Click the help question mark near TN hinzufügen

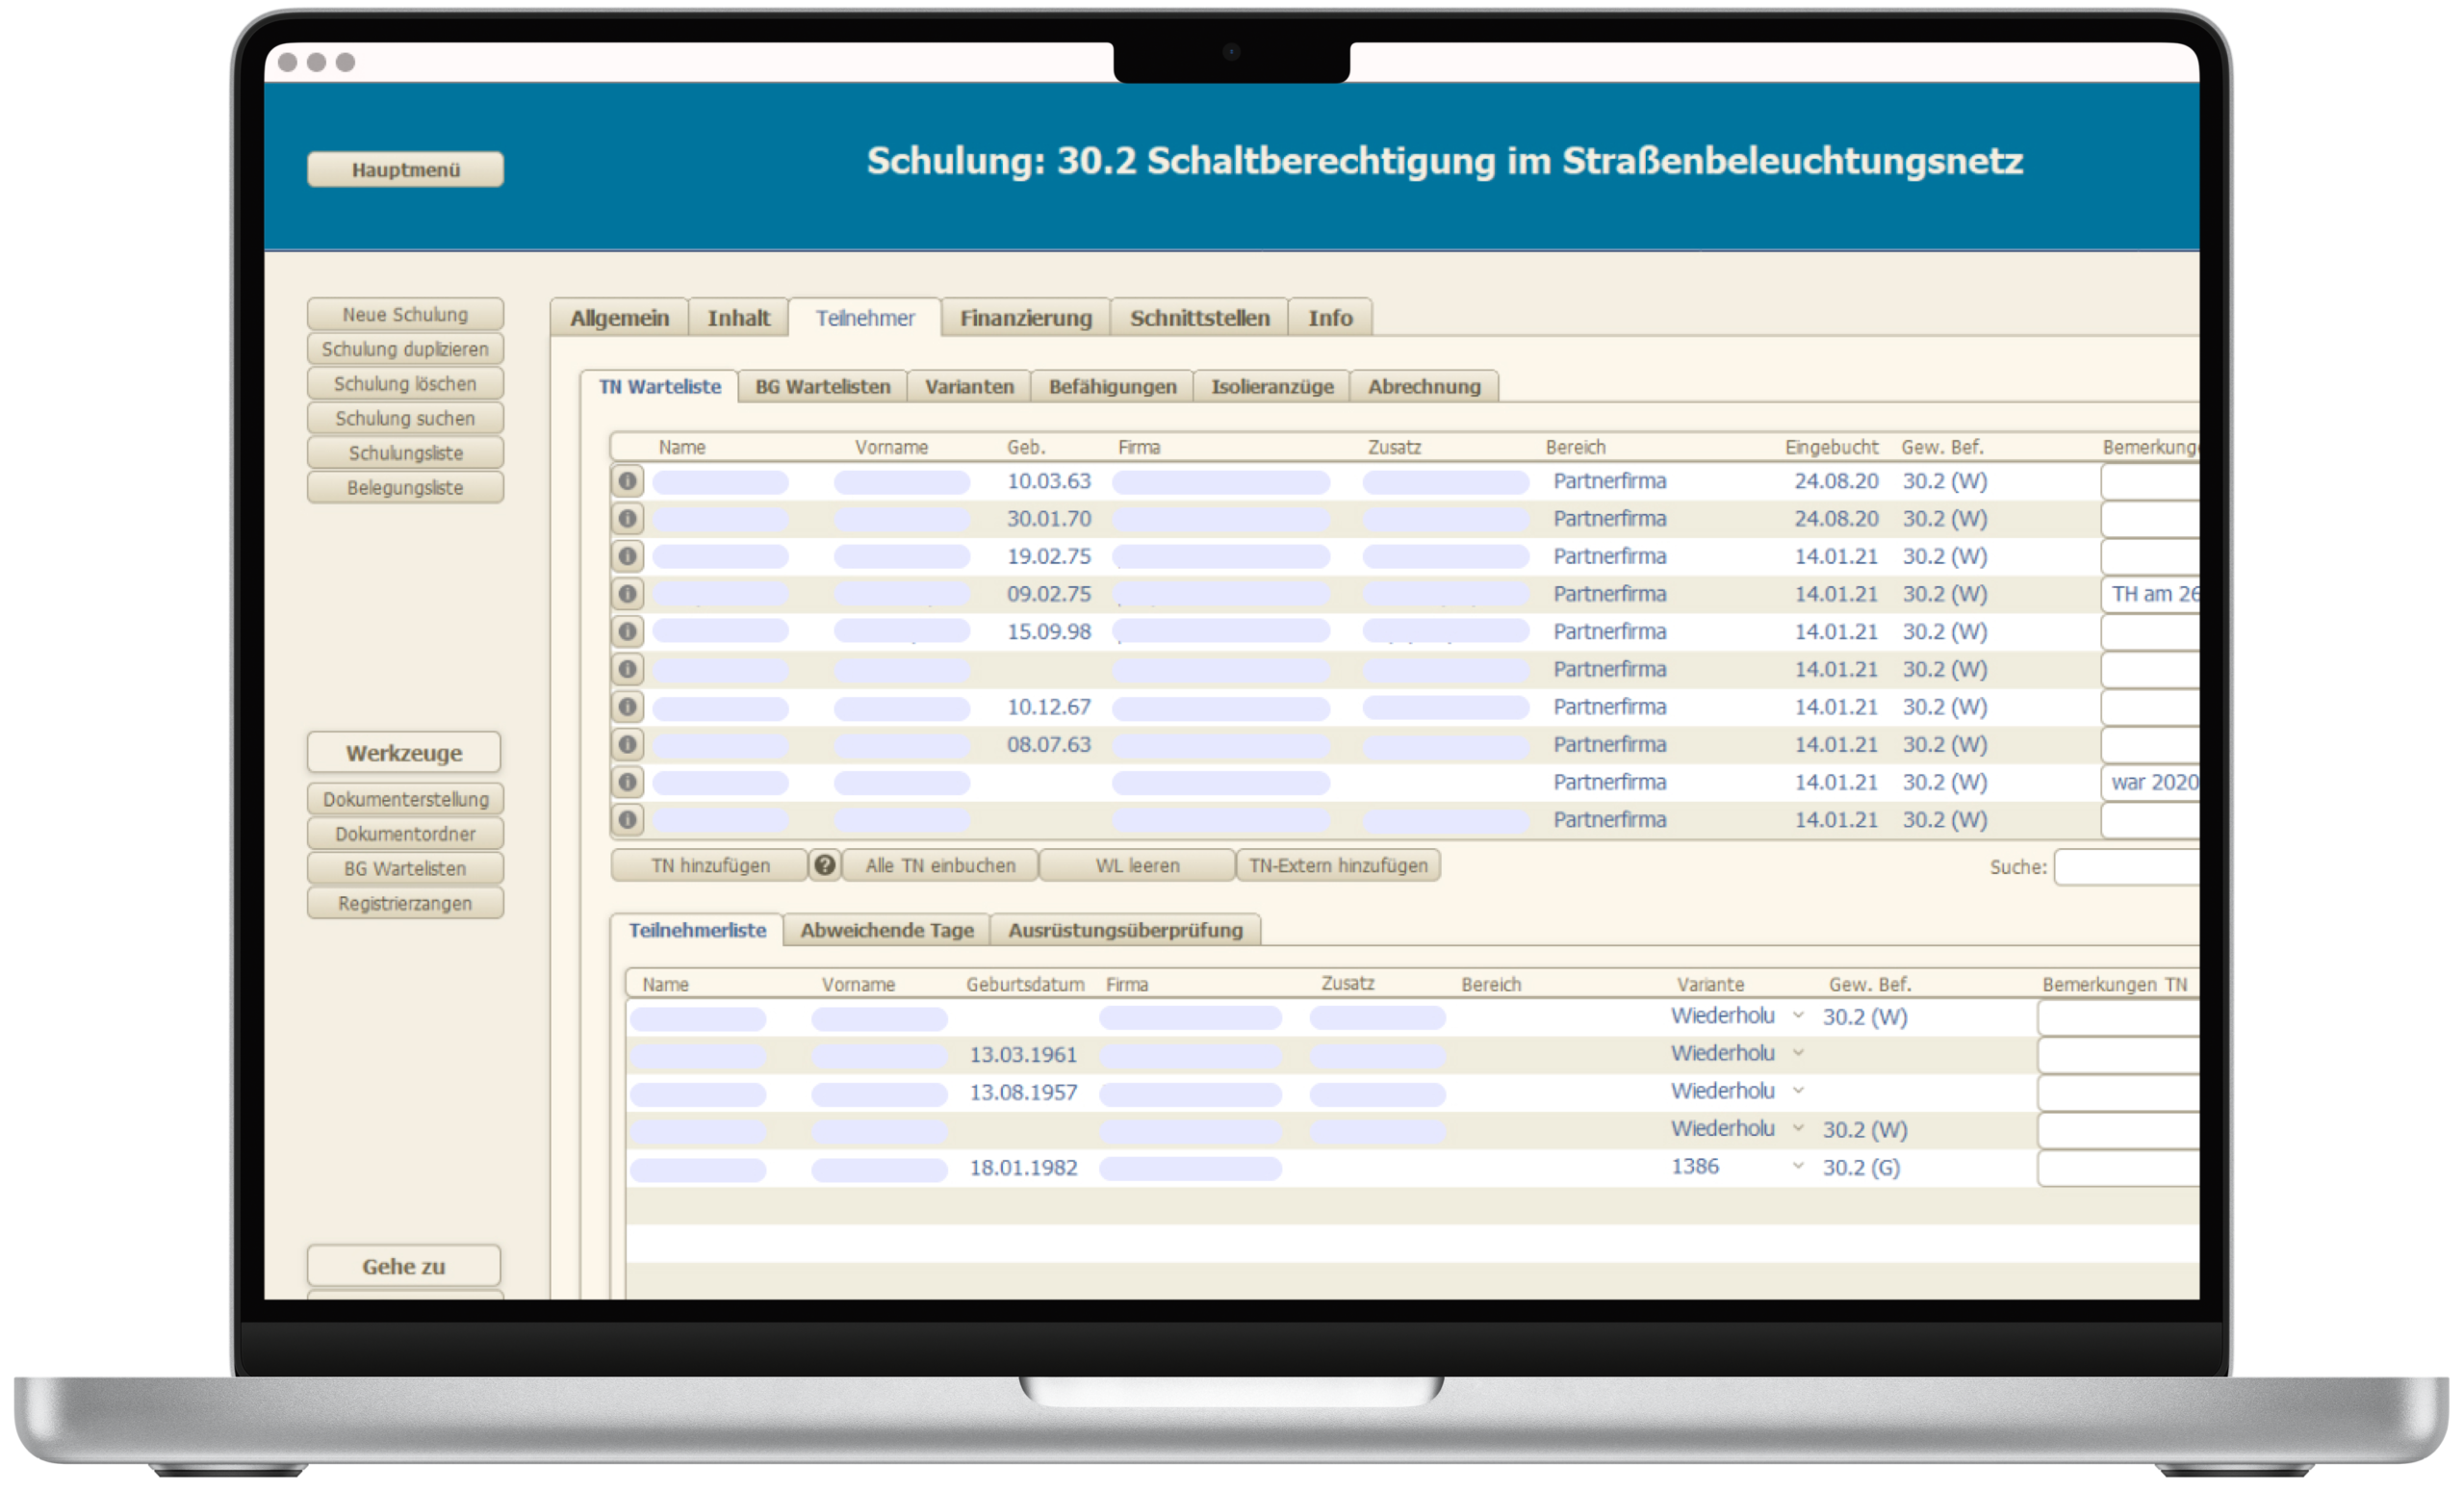click(824, 865)
